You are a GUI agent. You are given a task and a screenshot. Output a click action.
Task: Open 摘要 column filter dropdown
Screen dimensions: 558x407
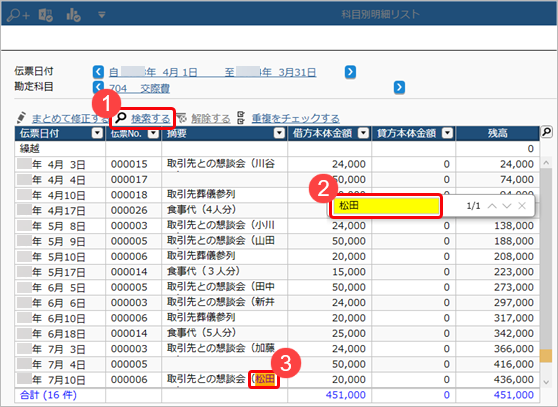coord(279,133)
